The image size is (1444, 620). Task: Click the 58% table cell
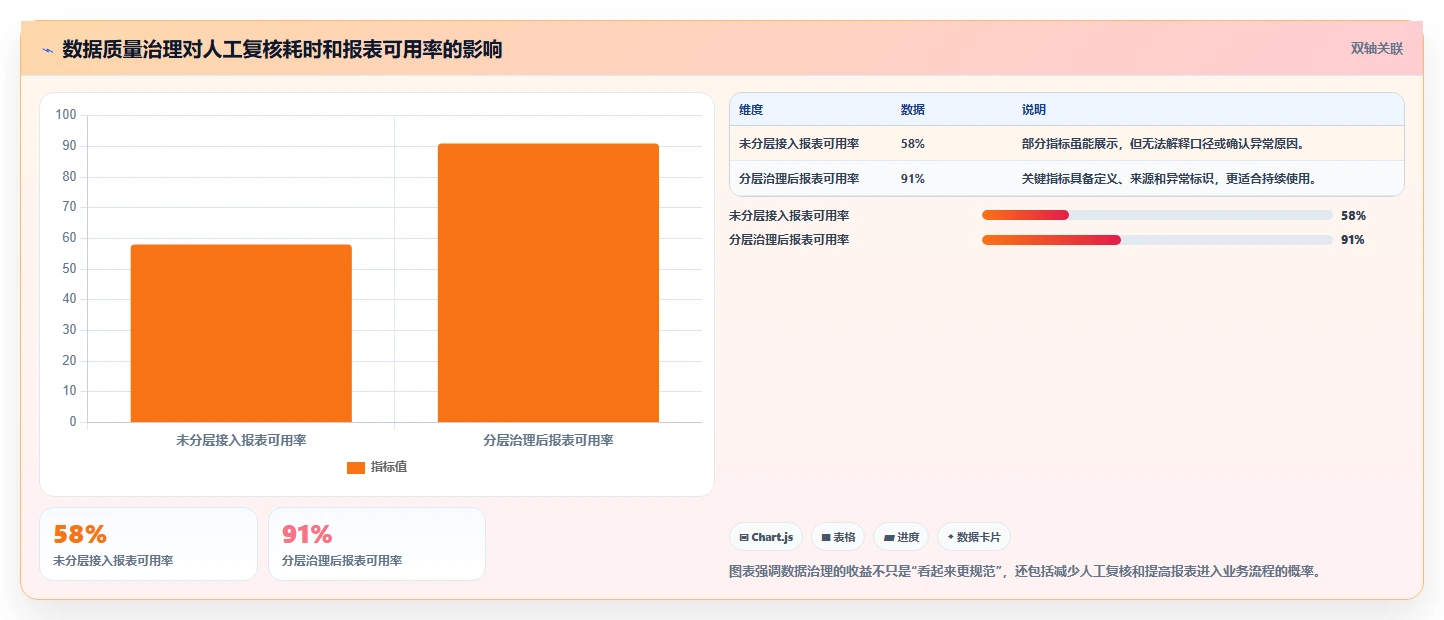913,144
